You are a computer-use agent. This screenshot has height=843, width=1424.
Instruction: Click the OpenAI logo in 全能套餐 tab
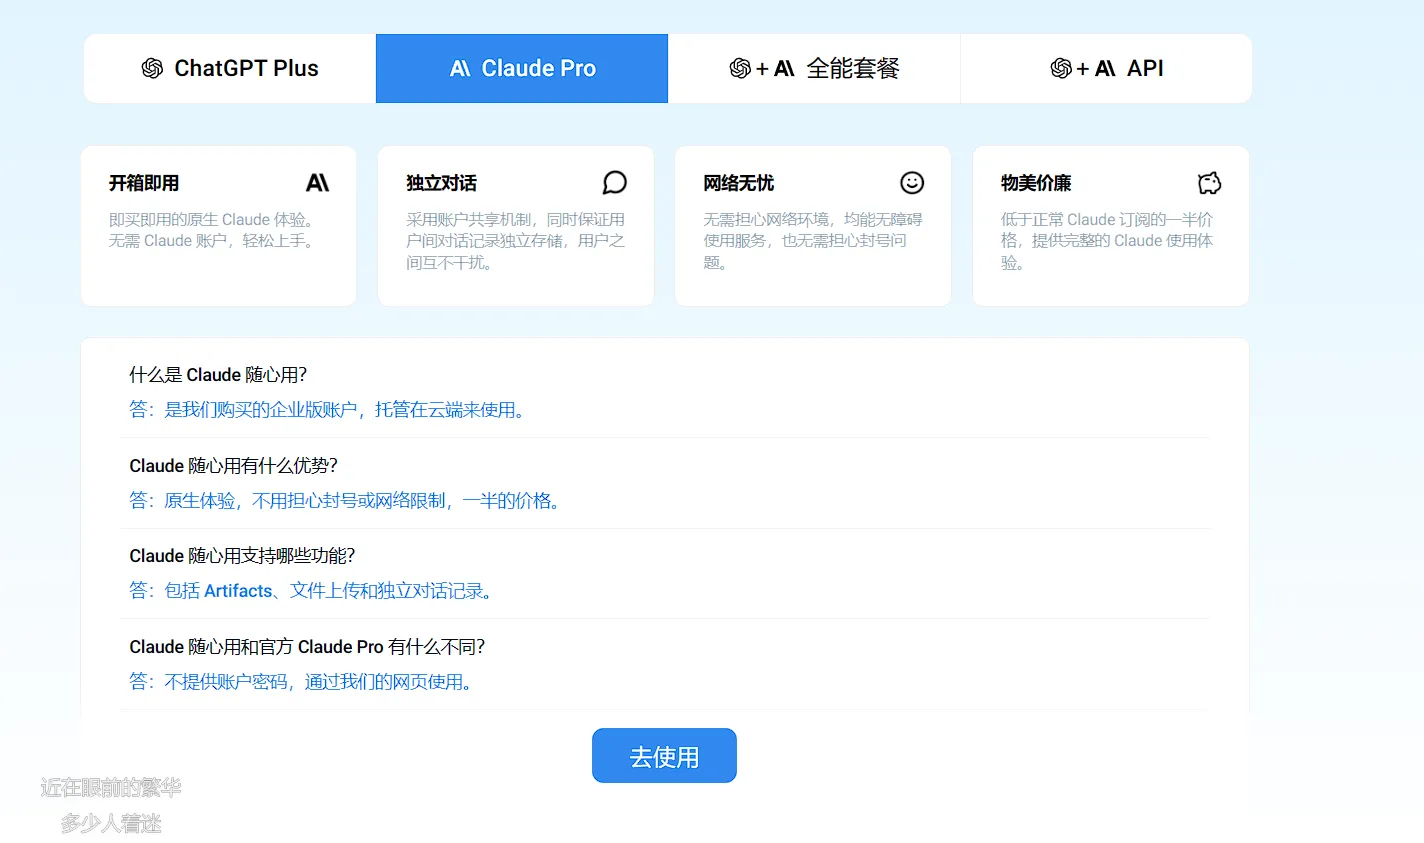740,68
